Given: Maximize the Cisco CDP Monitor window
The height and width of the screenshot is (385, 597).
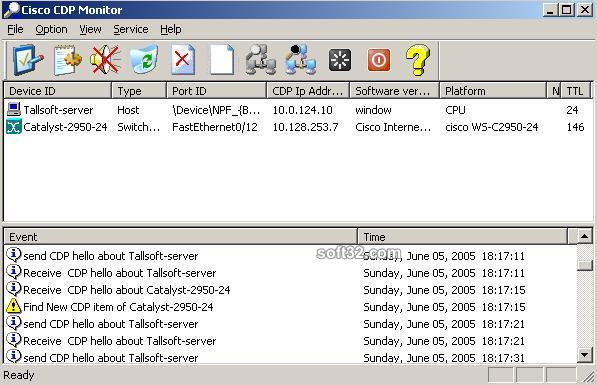Looking at the screenshot, I should [567, 10].
